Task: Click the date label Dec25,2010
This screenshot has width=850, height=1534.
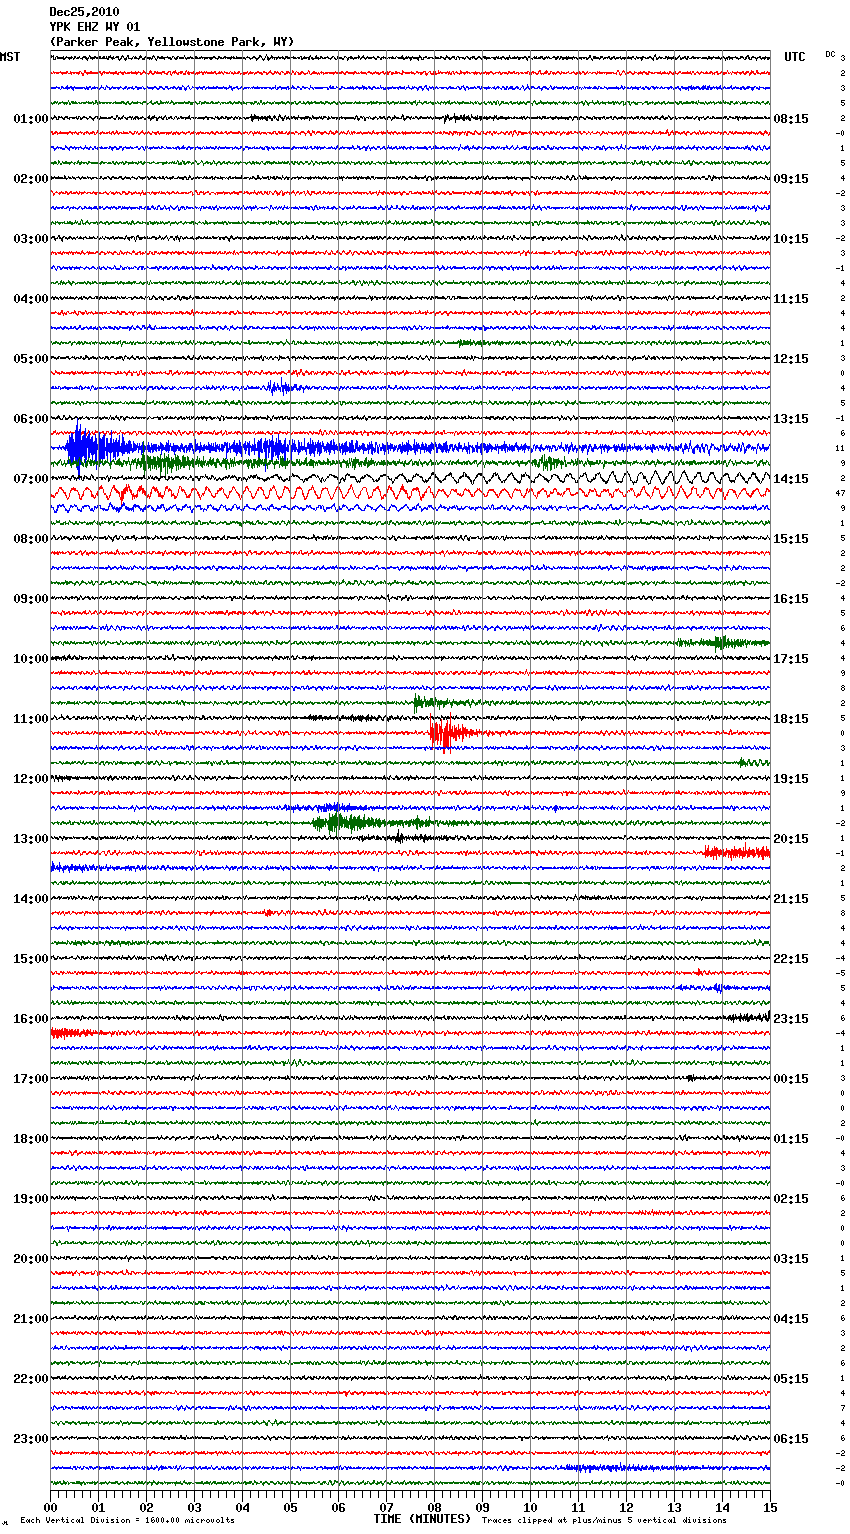Action: [x=84, y=12]
